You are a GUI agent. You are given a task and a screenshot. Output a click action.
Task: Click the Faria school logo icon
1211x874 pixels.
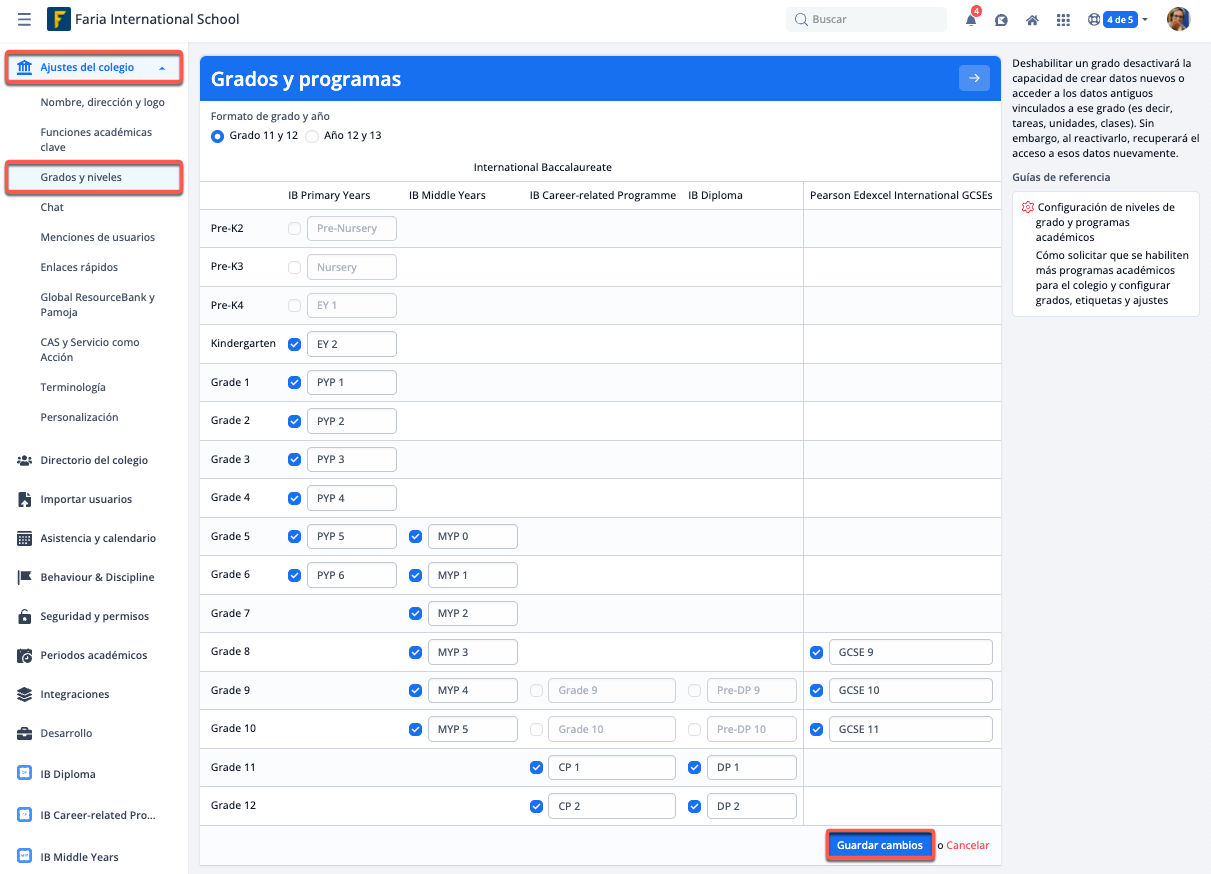59,19
